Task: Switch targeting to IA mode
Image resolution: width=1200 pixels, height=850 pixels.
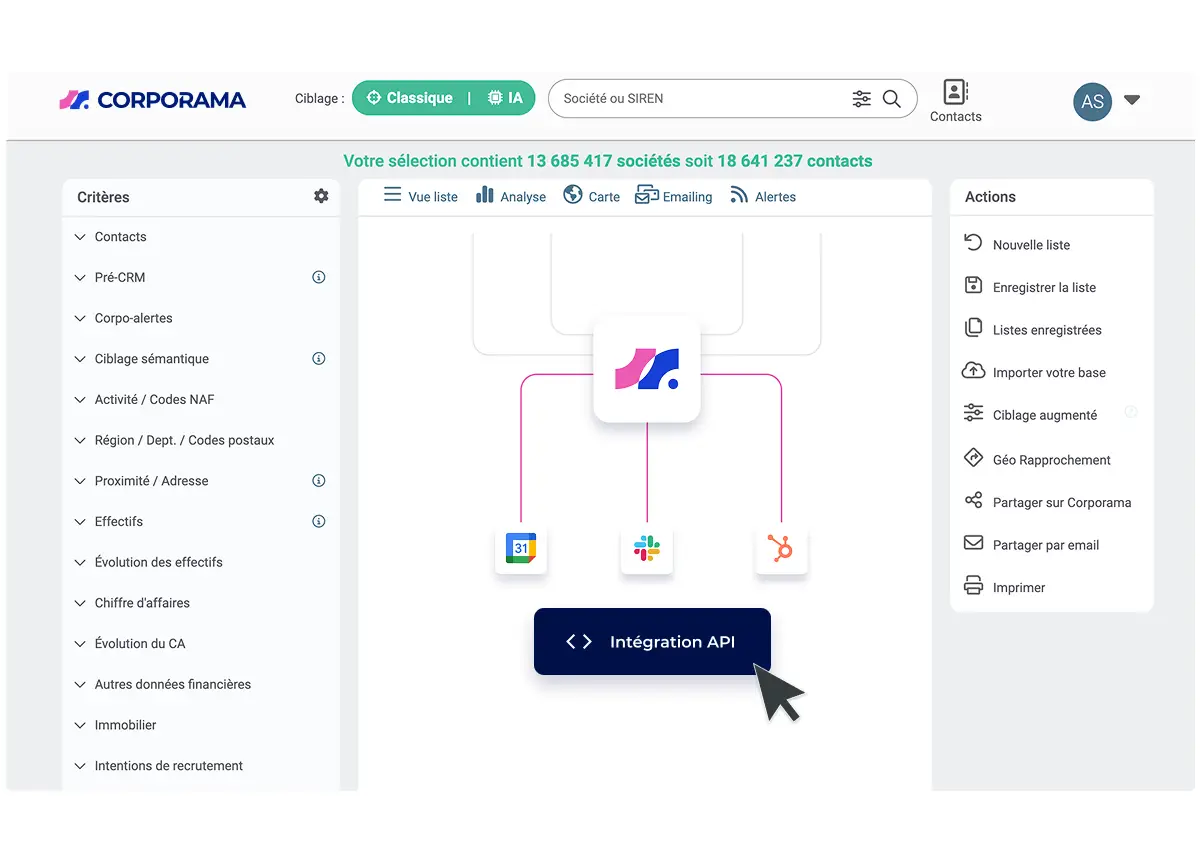Action: pyautogui.click(x=505, y=98)
